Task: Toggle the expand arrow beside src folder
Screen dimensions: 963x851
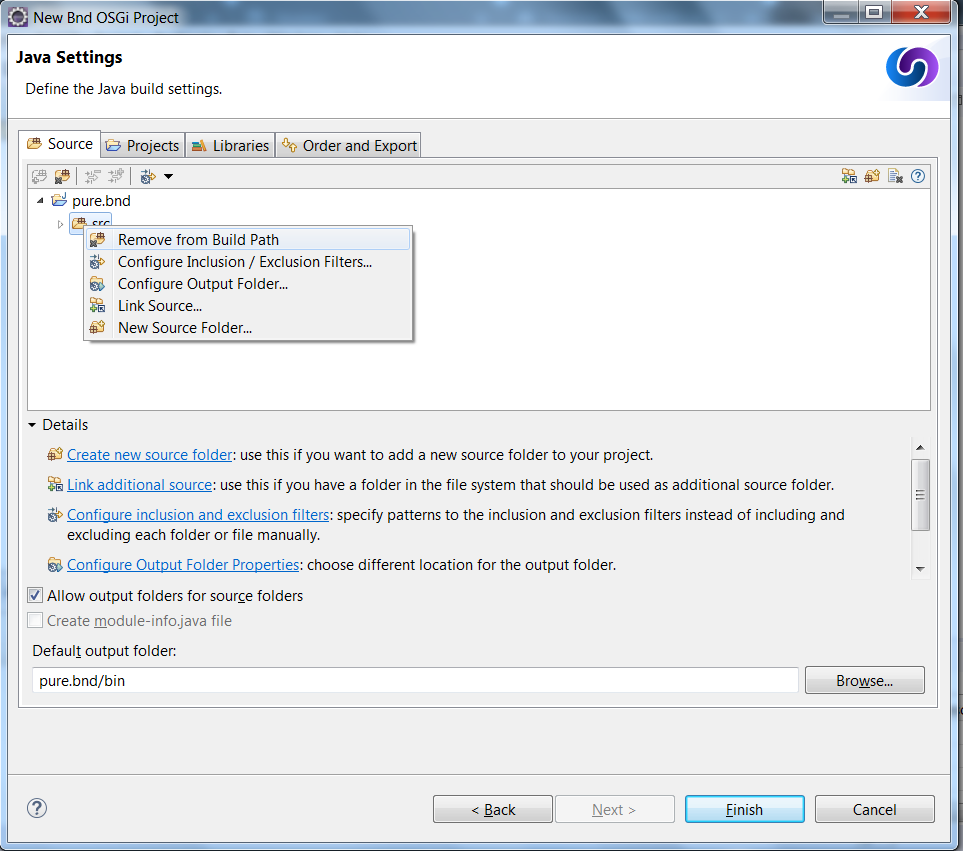Action: [x=59, y=224]
